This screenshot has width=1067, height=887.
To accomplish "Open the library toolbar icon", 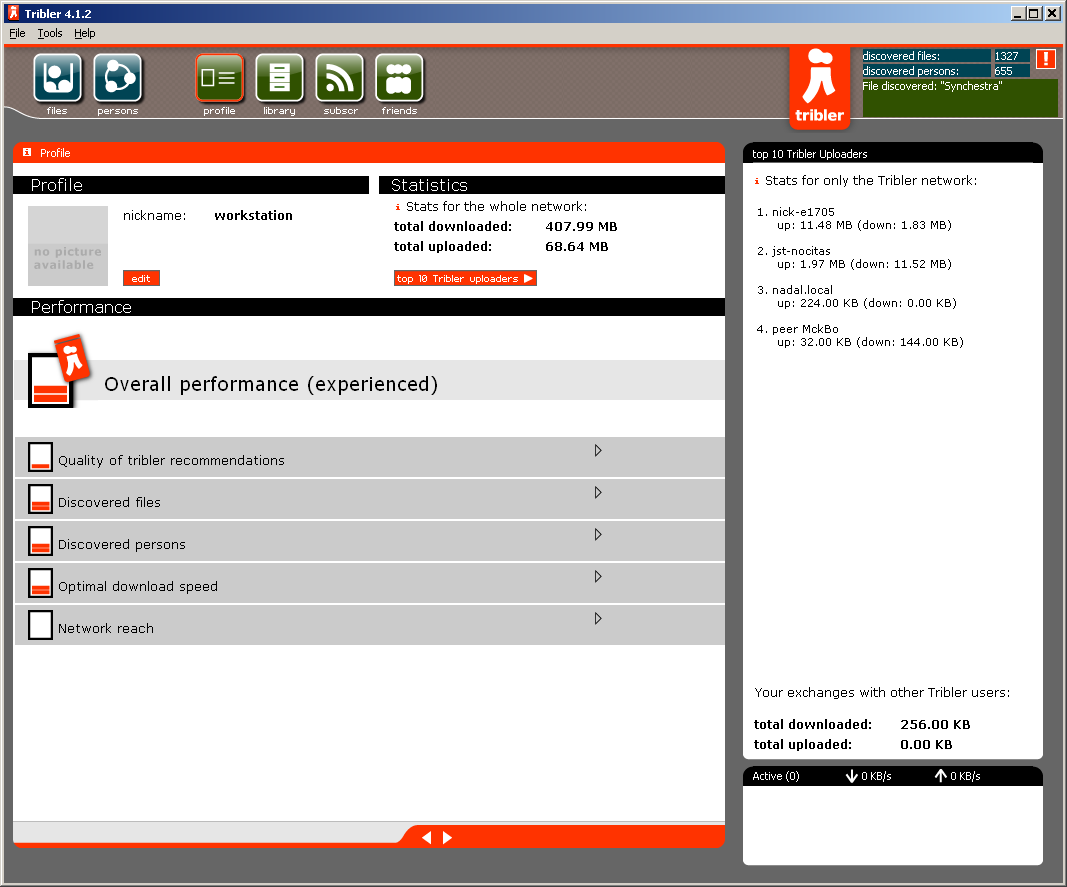I will pyautogui.click(x=279, y=78).
